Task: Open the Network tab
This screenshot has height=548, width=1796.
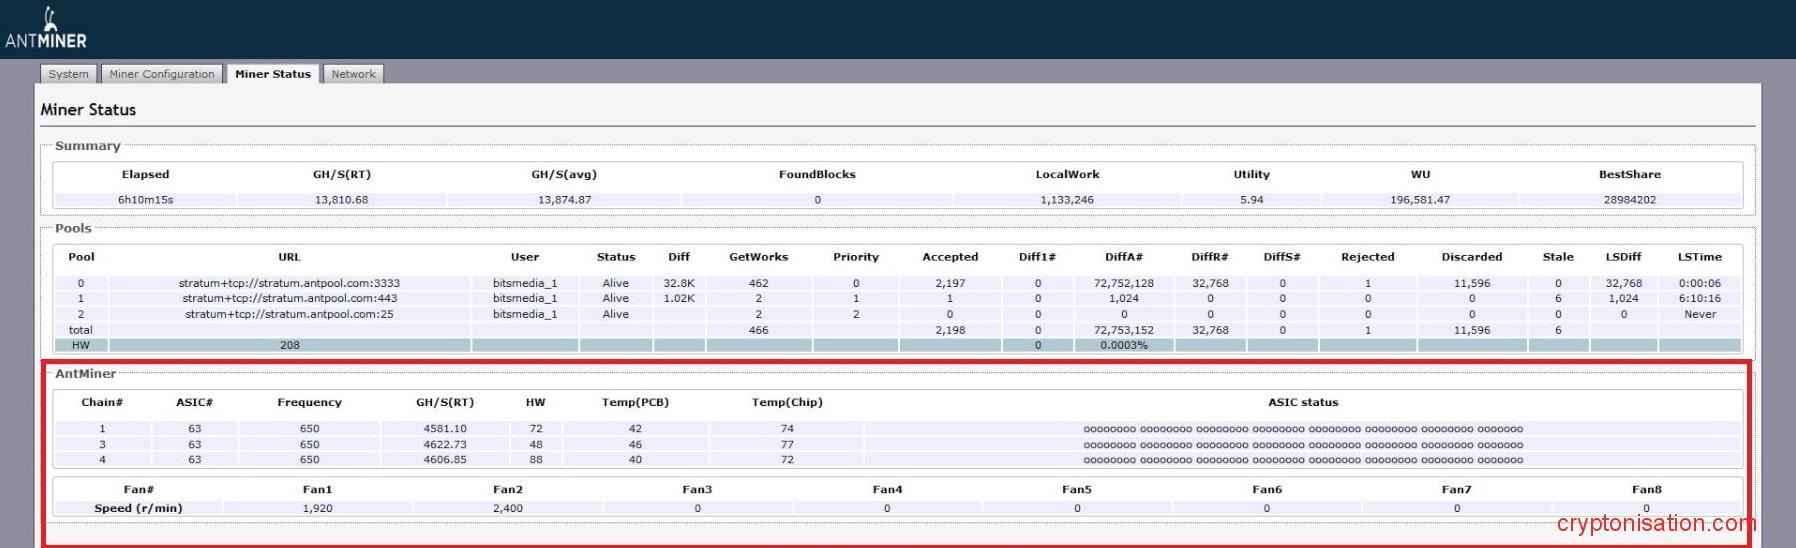Action: tap(353, 74)
